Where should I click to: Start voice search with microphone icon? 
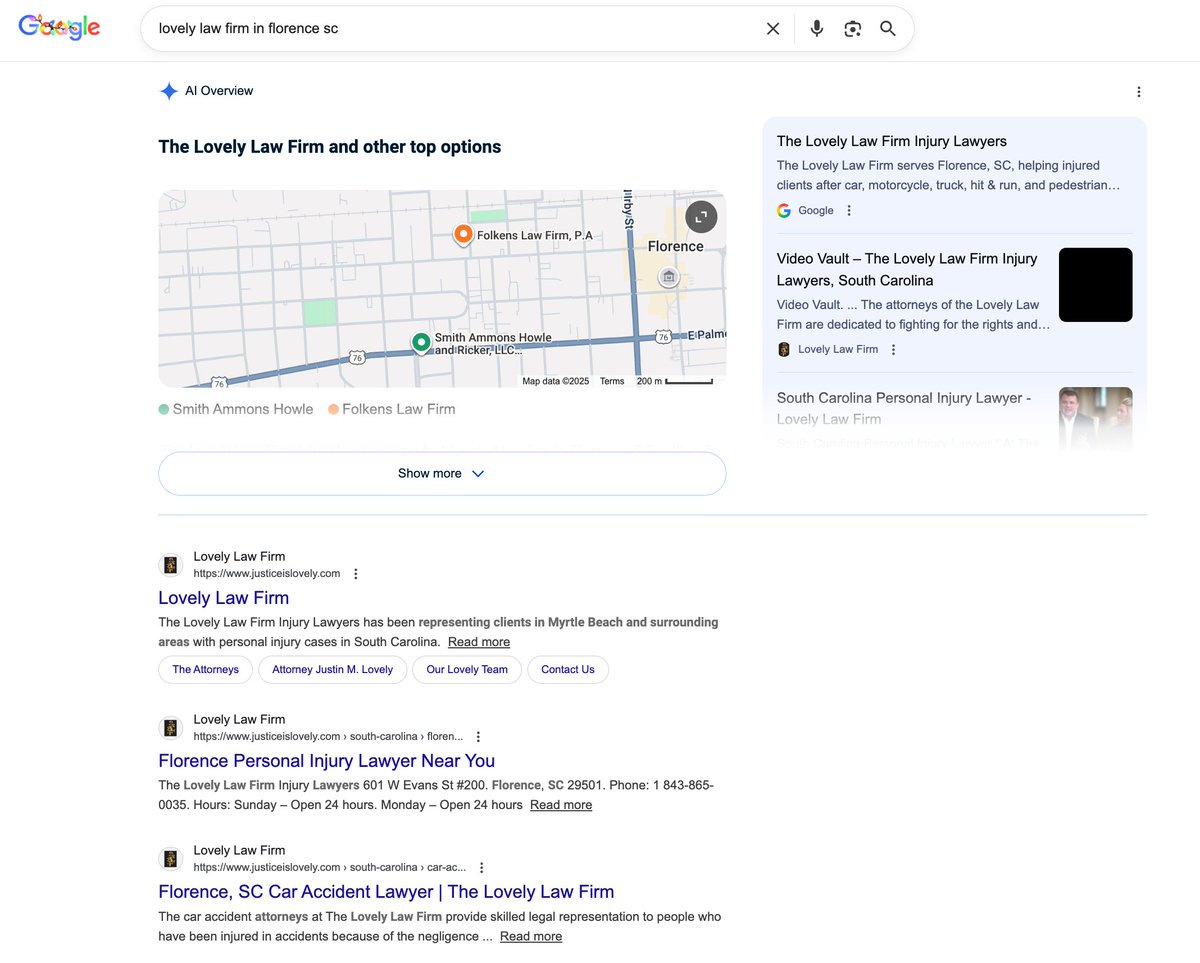(817, 29)
